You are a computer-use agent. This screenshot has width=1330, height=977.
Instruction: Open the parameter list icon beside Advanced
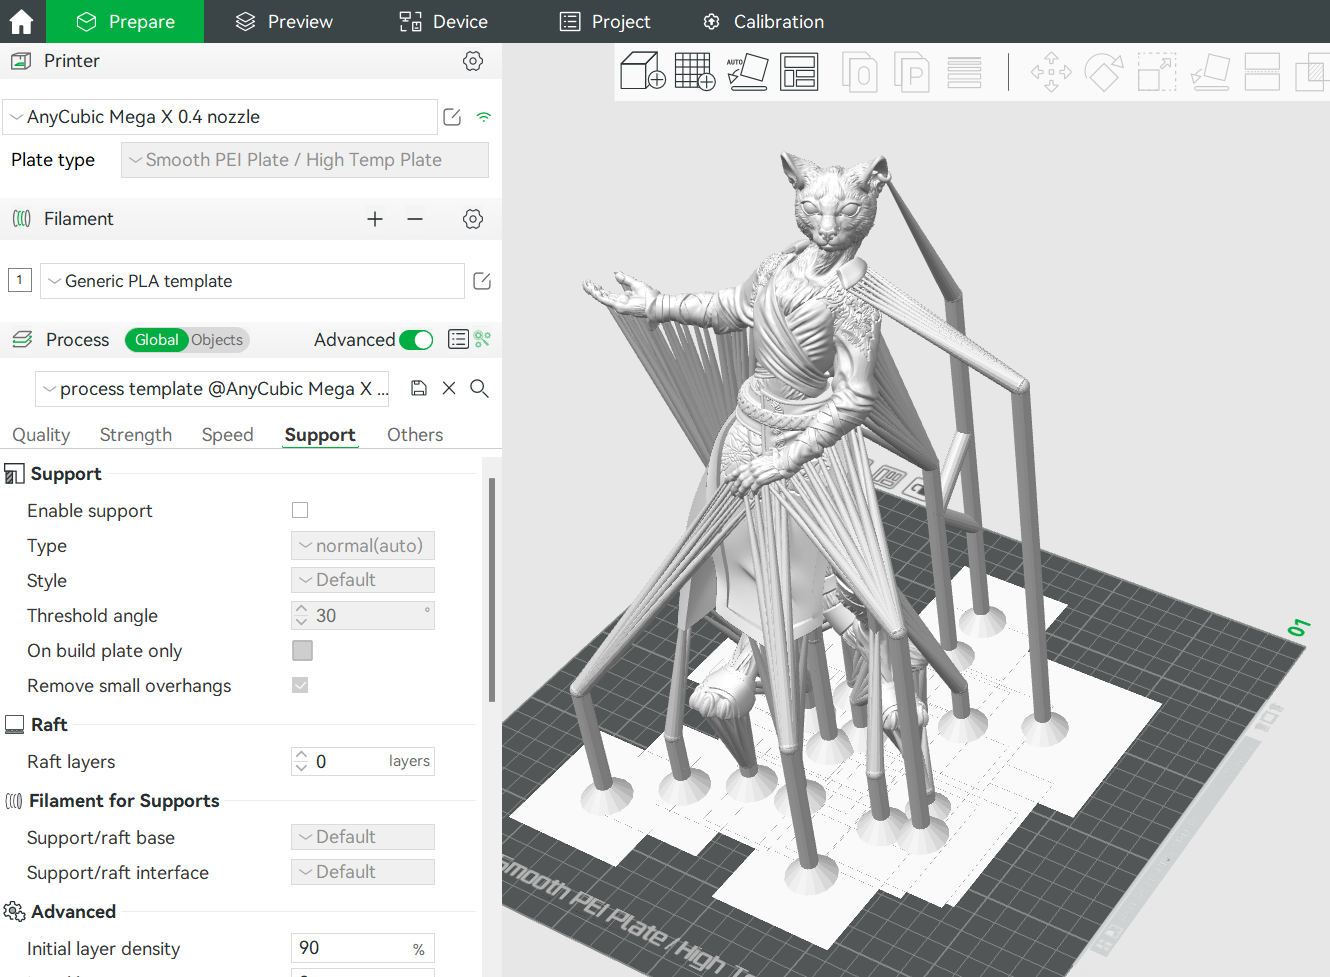pos(458,339)
